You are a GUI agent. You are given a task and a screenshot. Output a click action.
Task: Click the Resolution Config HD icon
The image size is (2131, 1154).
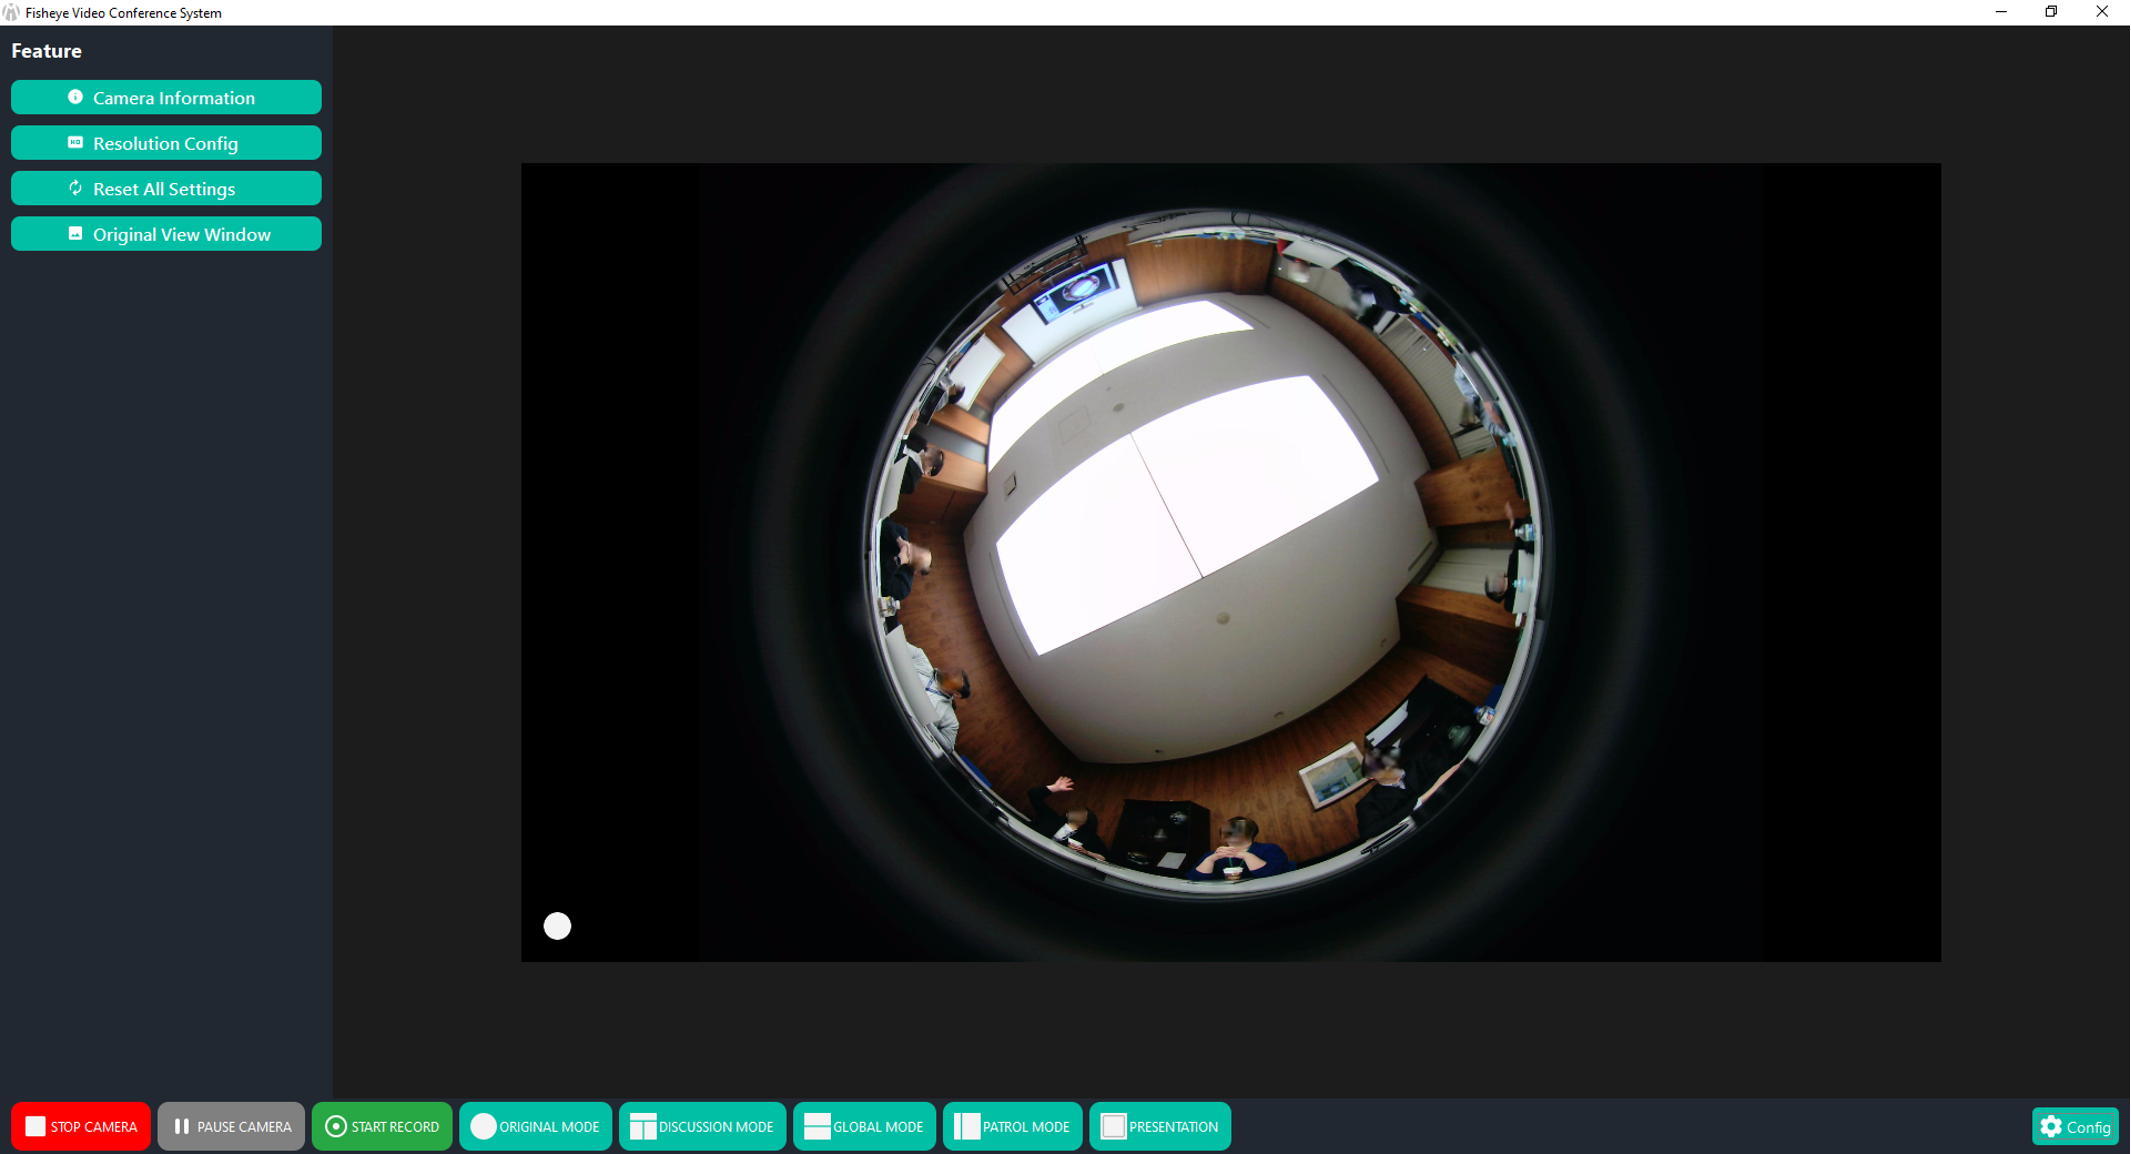click(x=75, y=142)
